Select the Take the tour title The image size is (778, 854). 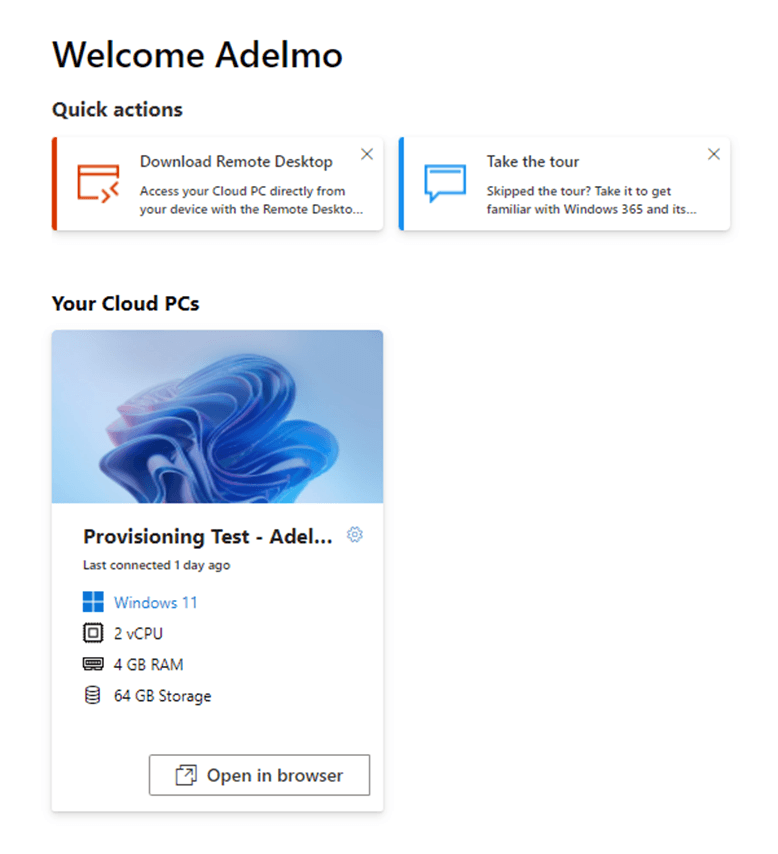tap(533, 162)
